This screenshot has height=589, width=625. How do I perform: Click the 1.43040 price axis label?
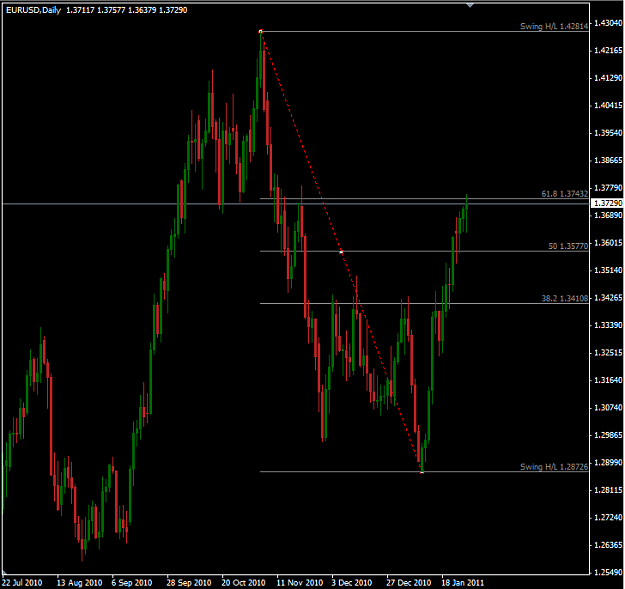(x=608, y=23)
